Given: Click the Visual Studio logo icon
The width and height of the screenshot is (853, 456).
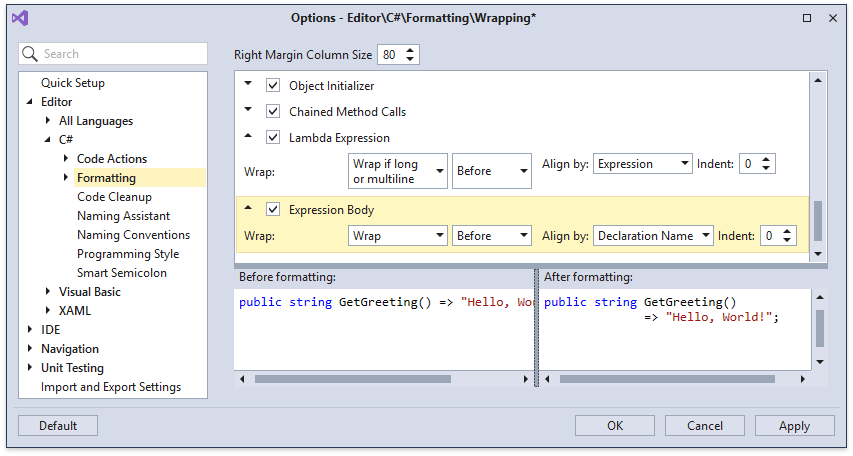Looking at the screenshot, I should tap(21, 18).
